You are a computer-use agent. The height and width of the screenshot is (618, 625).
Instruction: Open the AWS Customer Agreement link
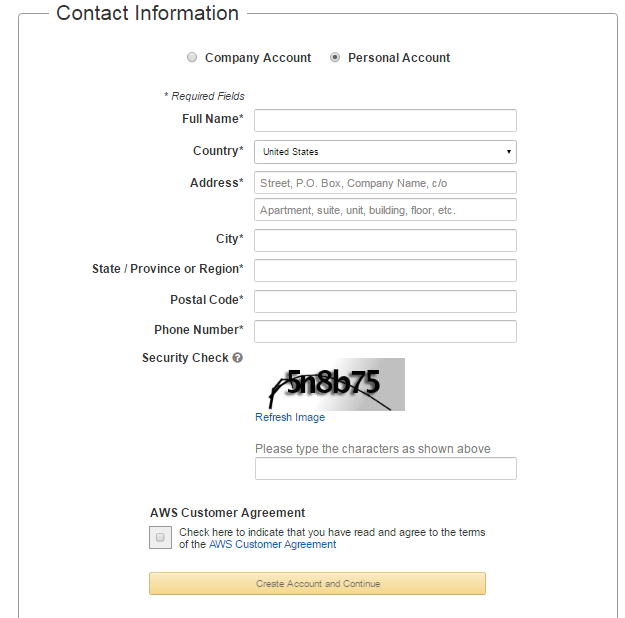pos(272,545)
